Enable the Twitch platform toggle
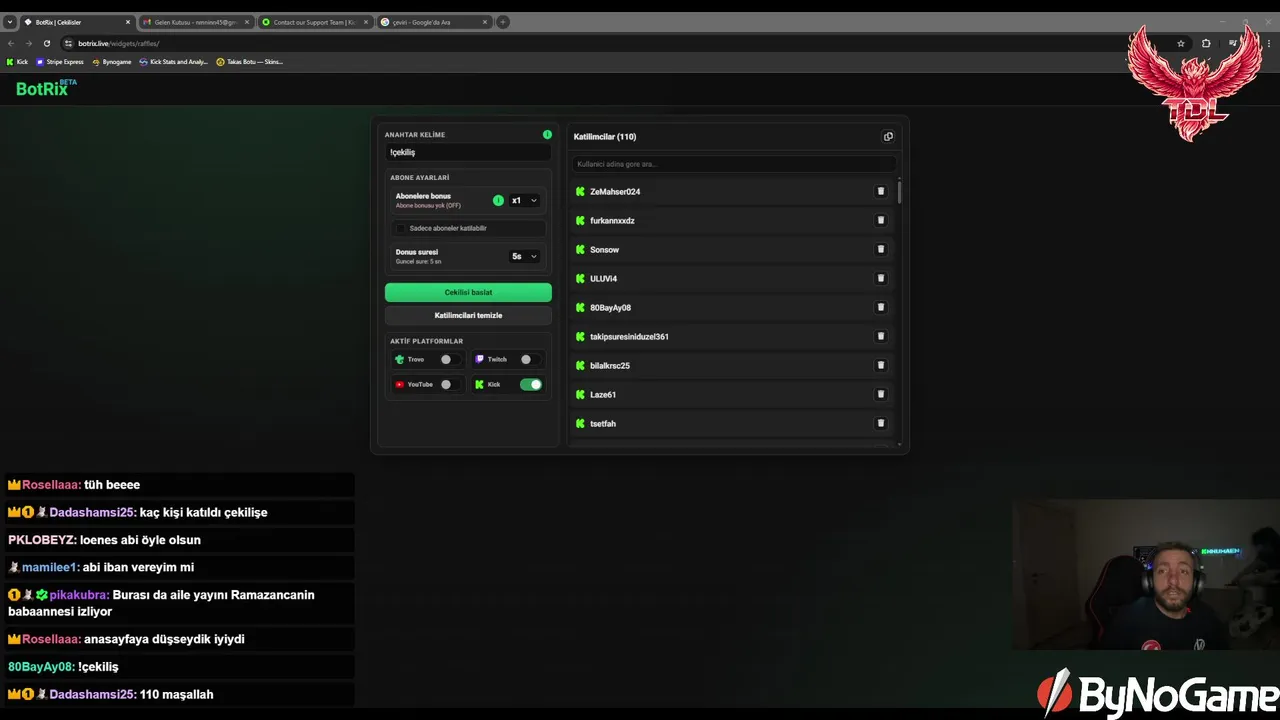This screenshot has height=720, width=1280. (531, 359)
